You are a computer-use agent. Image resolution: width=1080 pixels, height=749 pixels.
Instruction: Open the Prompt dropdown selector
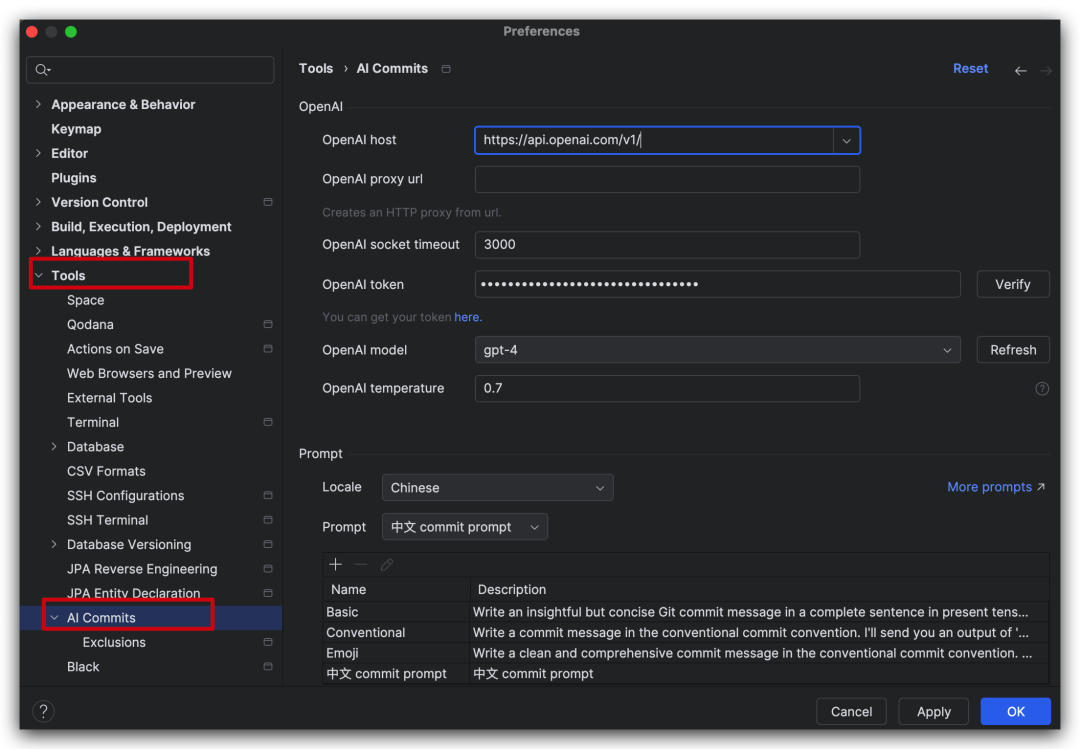464,527
